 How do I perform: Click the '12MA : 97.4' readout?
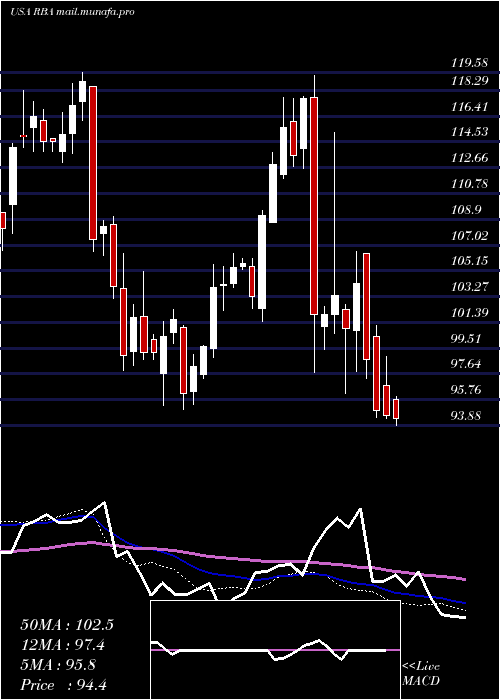point(64,645)
